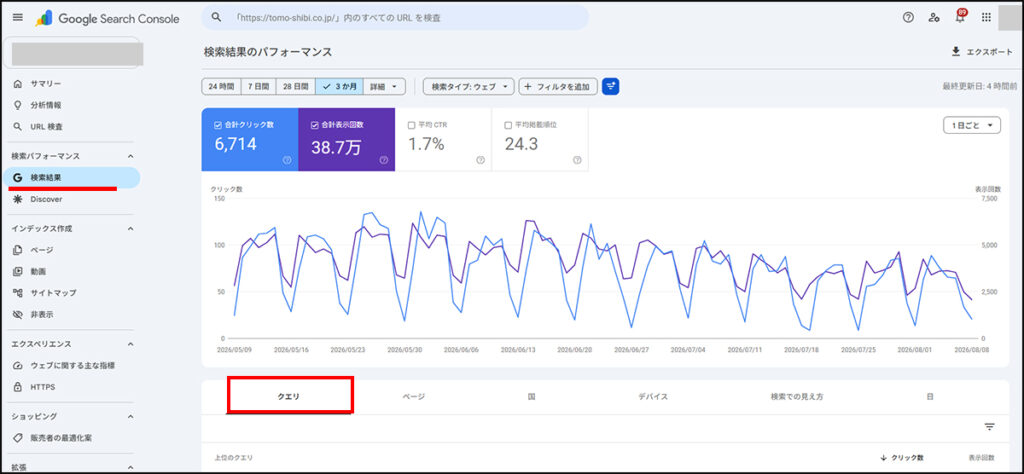
Task: Switch to the 国 tab
Action: (531, 396)
